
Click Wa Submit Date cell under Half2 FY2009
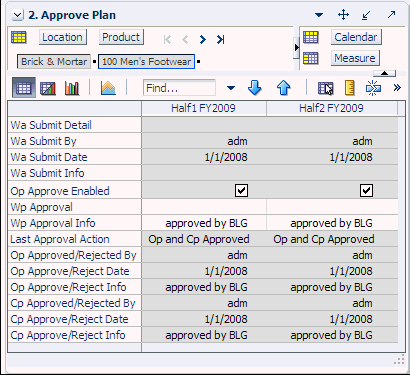332,157
